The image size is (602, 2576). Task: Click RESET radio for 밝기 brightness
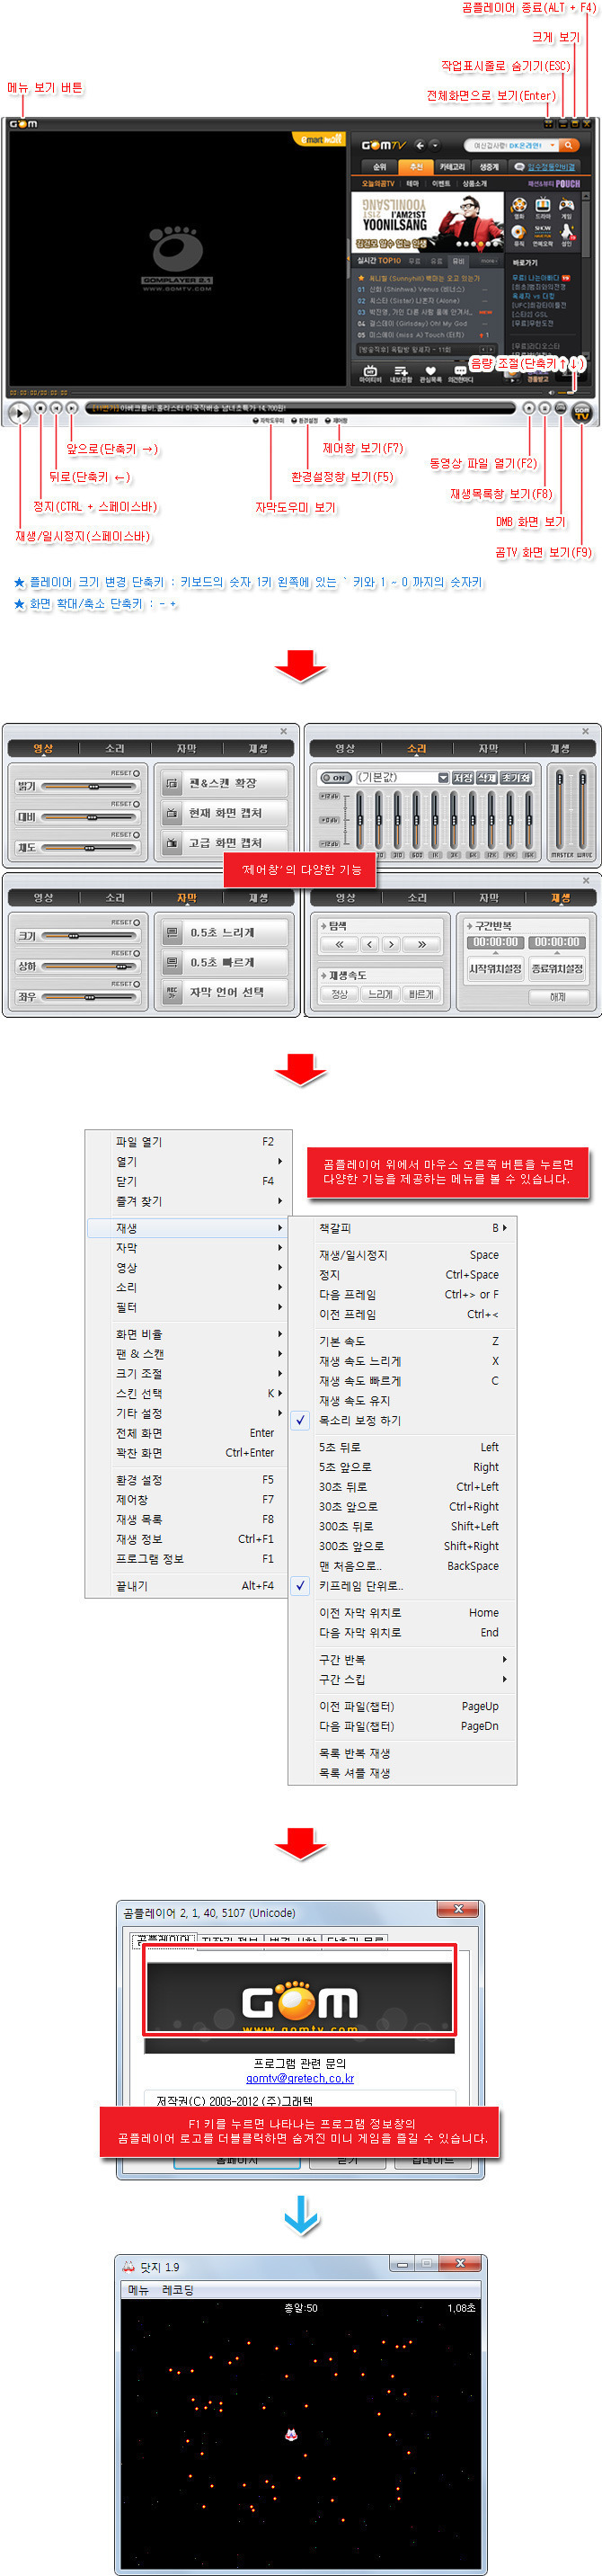tap(136, 773)
